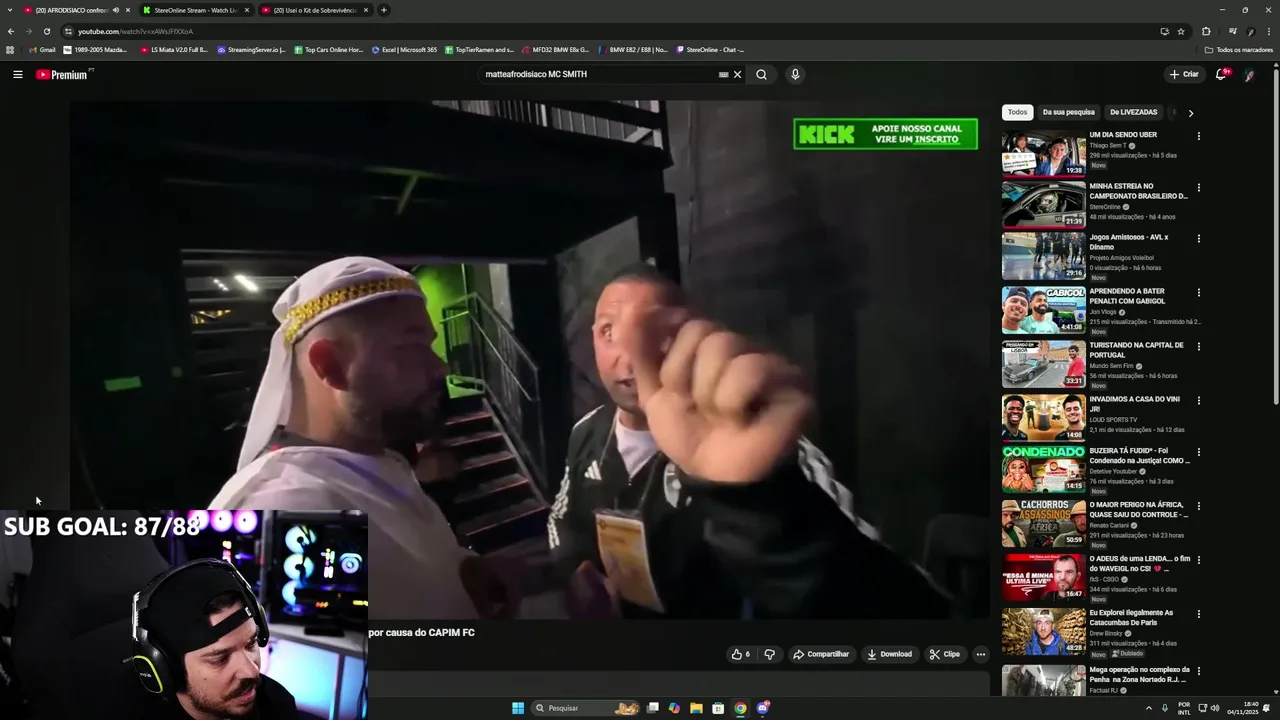Bookmark this page with star icon
The width and height of the screenshot is (1280, 720).
[1181, 31]
